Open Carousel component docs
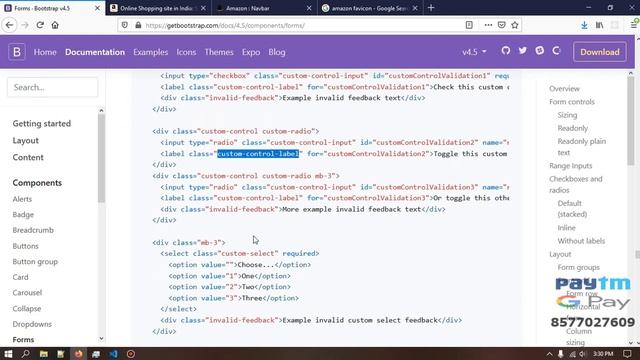The image size is (640, 360). pos(27,293)
